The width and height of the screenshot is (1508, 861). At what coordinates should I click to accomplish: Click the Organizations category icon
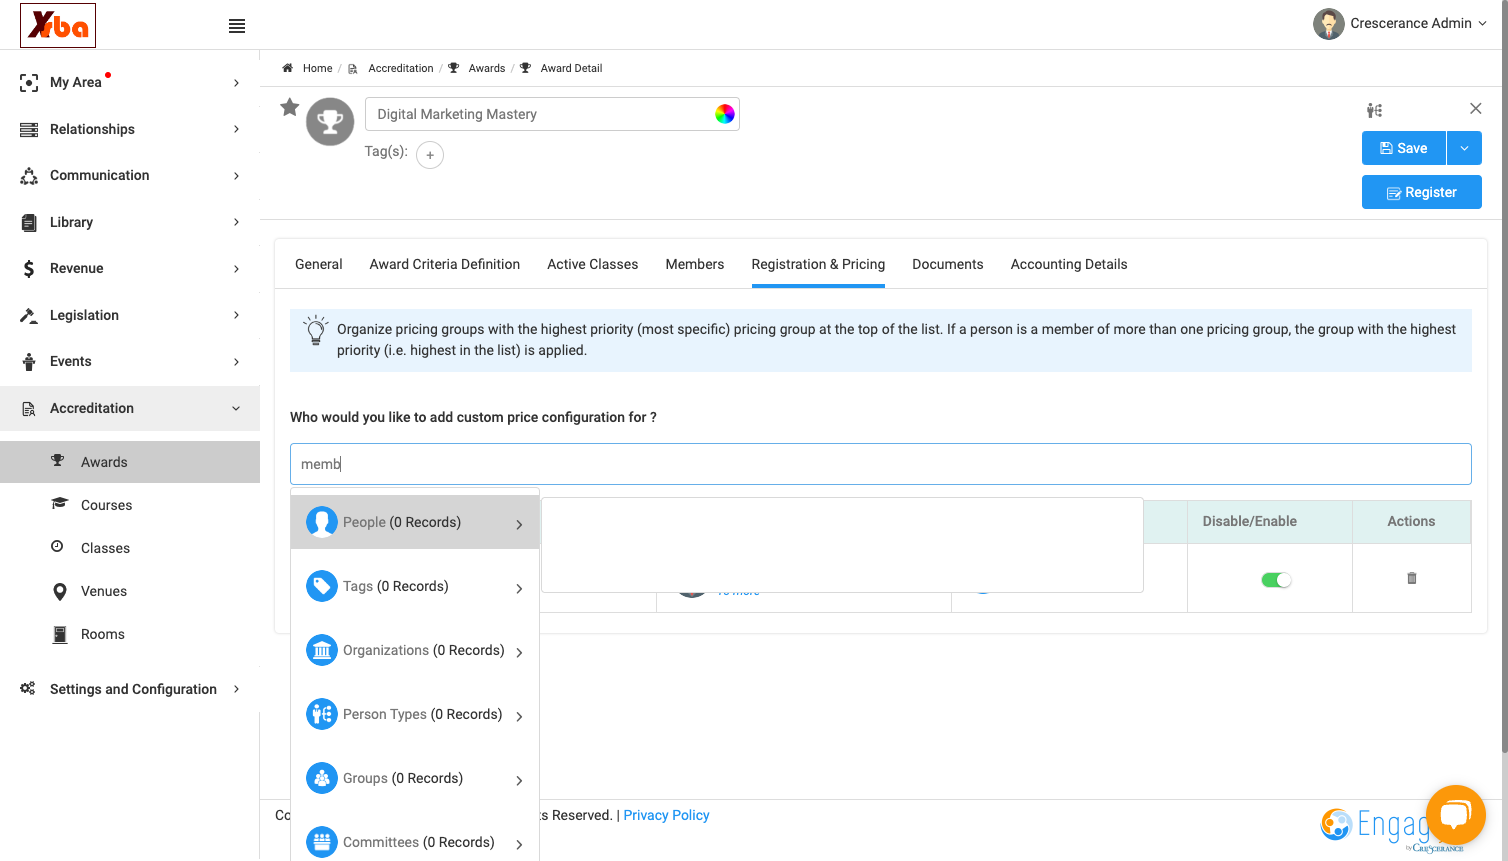(x=322, y=650)
